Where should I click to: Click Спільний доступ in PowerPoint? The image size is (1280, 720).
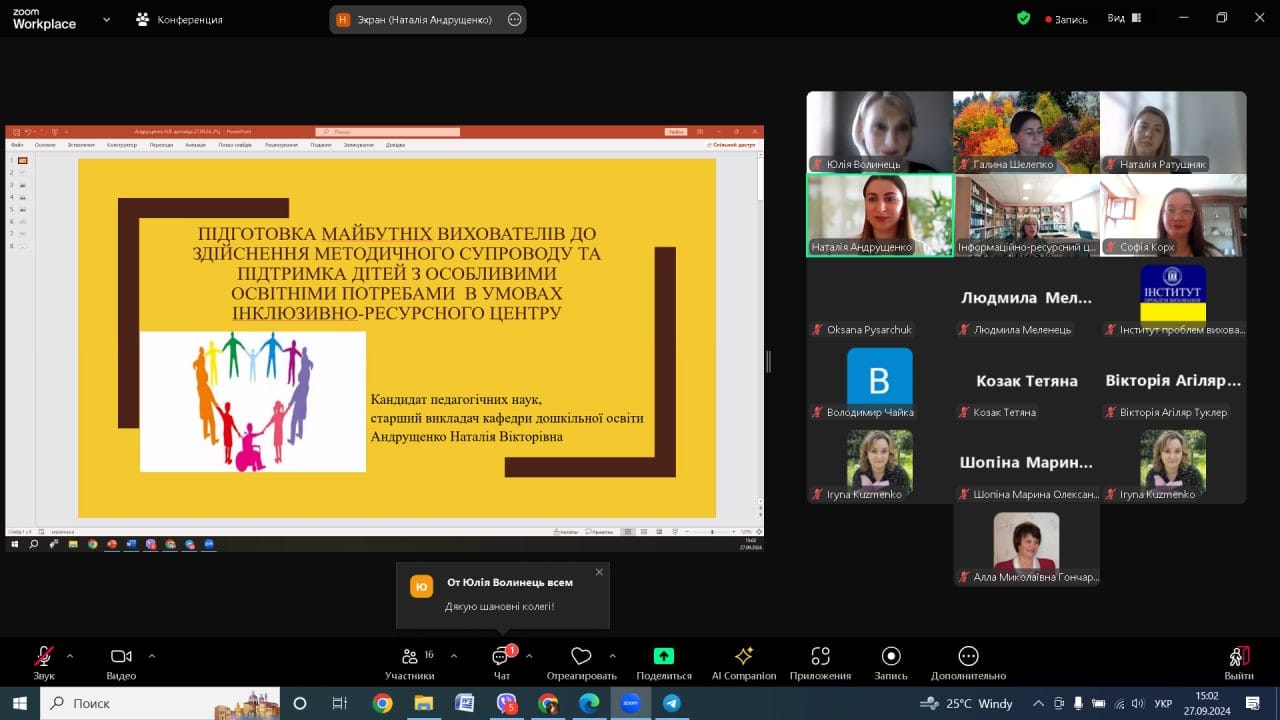click(733, 145)
